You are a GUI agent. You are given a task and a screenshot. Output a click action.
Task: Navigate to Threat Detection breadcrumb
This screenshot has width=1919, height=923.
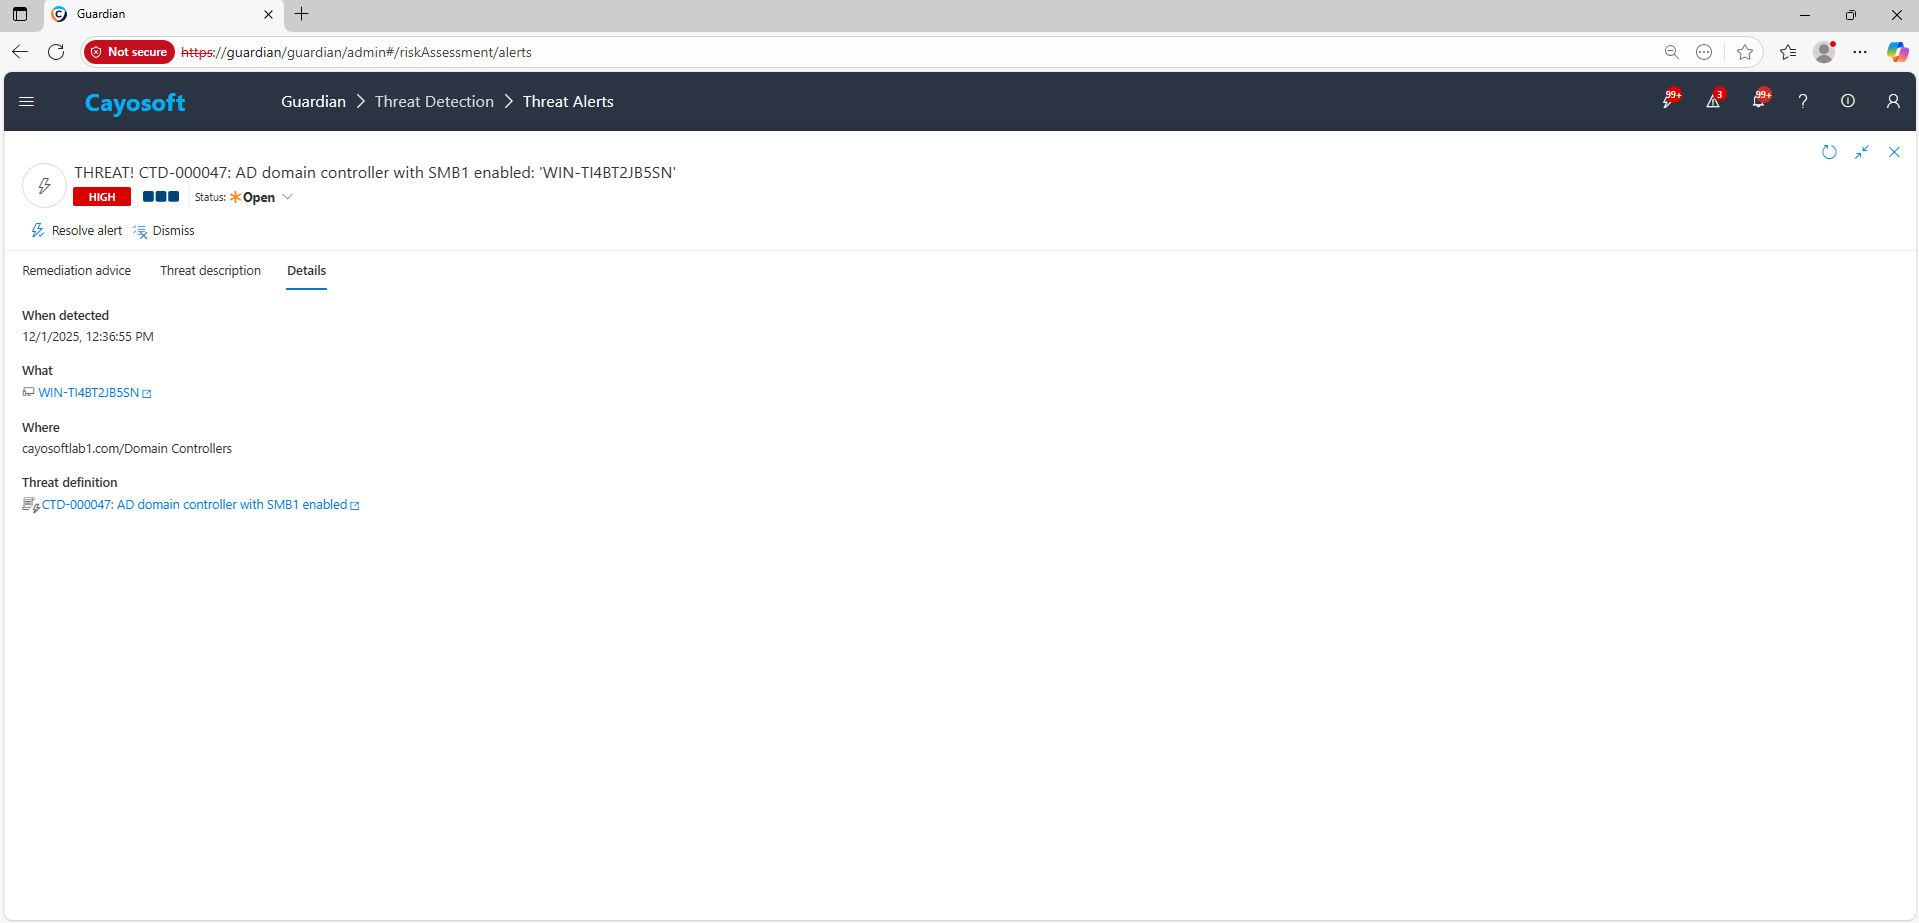[434, 102]
